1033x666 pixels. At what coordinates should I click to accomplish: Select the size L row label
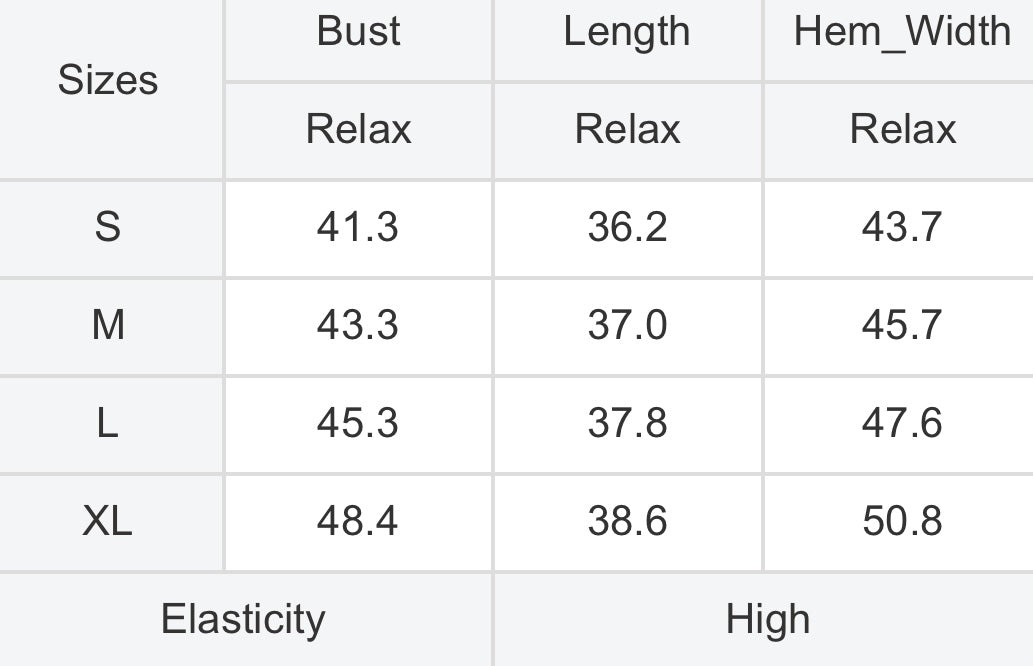click(108, 423)
